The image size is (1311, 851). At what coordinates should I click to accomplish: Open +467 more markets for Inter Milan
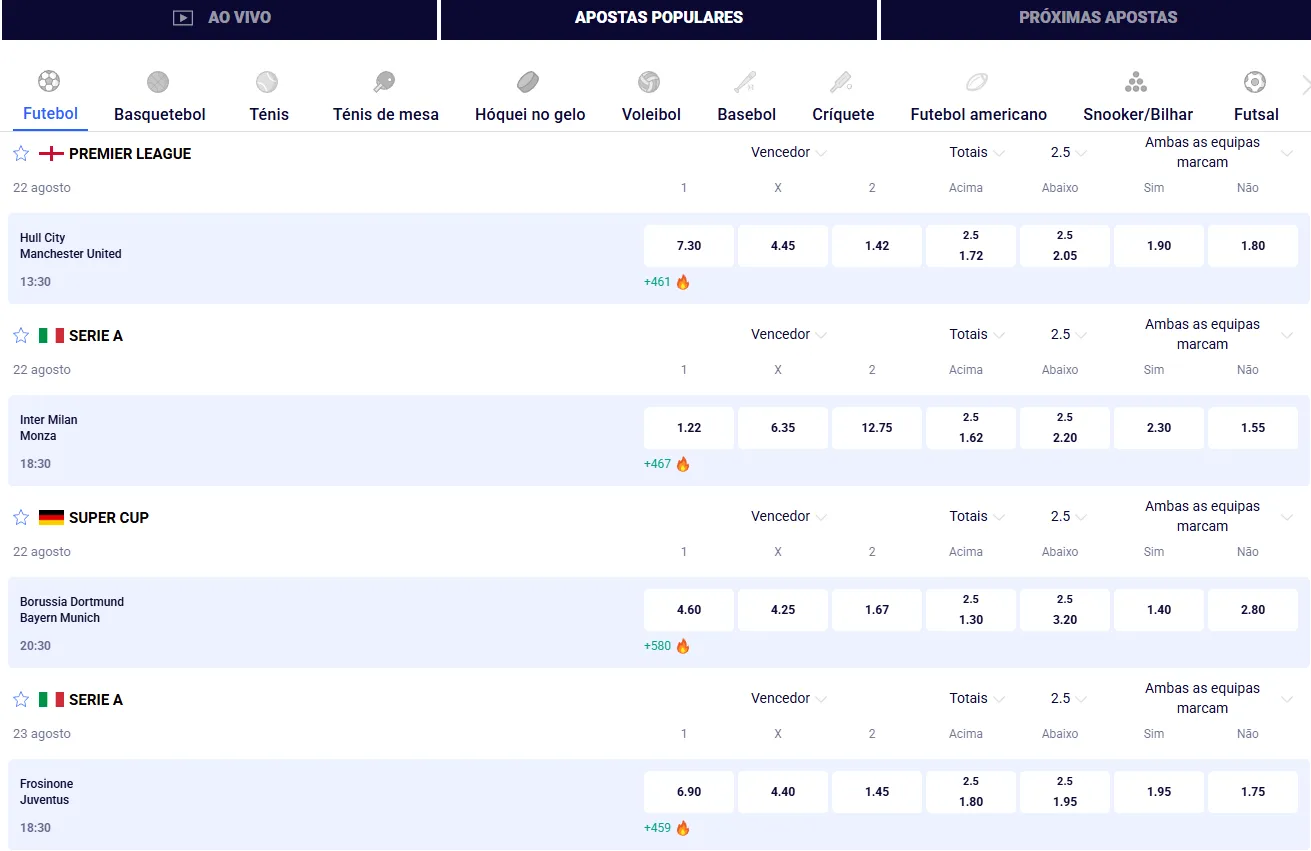[657, 464]
